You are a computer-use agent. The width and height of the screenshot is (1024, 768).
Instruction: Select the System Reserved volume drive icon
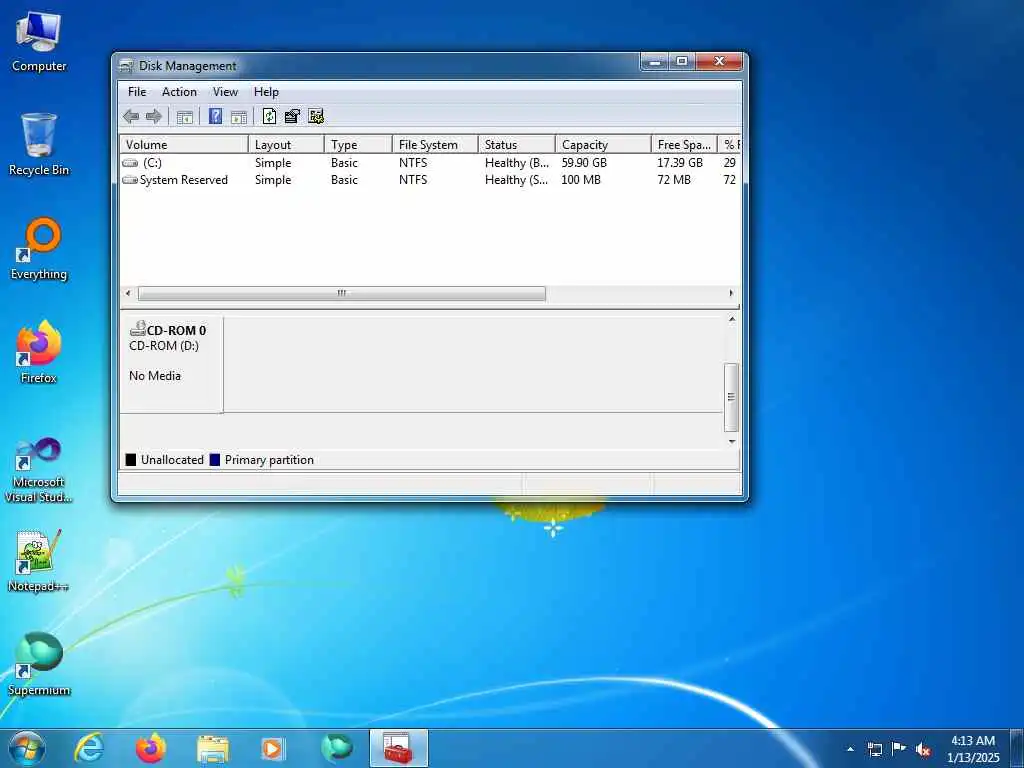(x=130, y=180)
